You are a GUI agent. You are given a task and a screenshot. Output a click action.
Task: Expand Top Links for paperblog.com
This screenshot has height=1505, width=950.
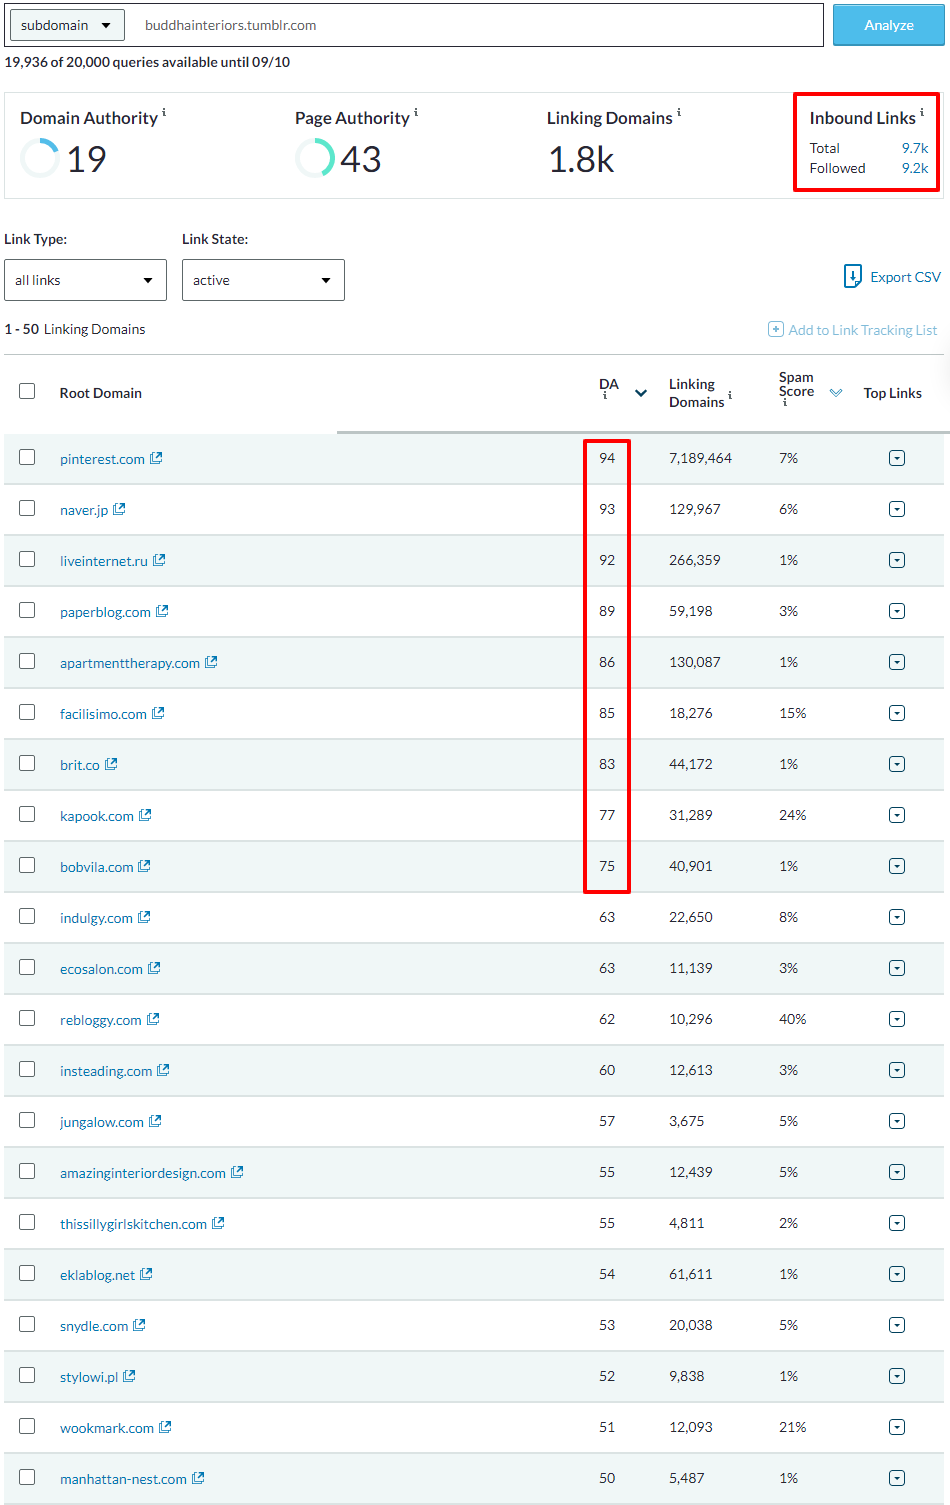897,611
